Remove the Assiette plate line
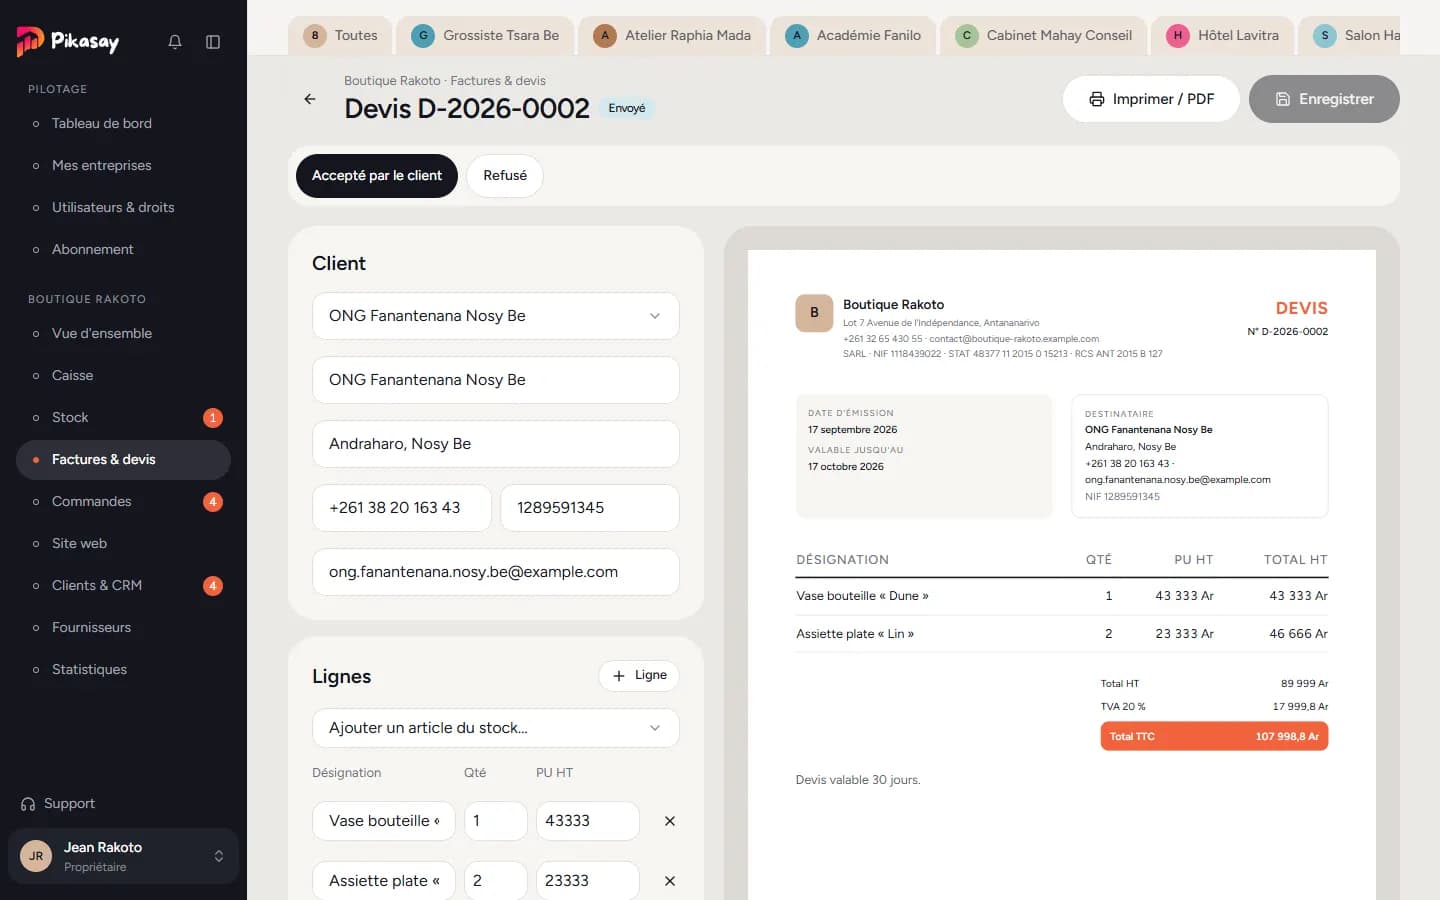Image resolution: width=1440 pixels, height=900 pixels. tap(670, 881)
